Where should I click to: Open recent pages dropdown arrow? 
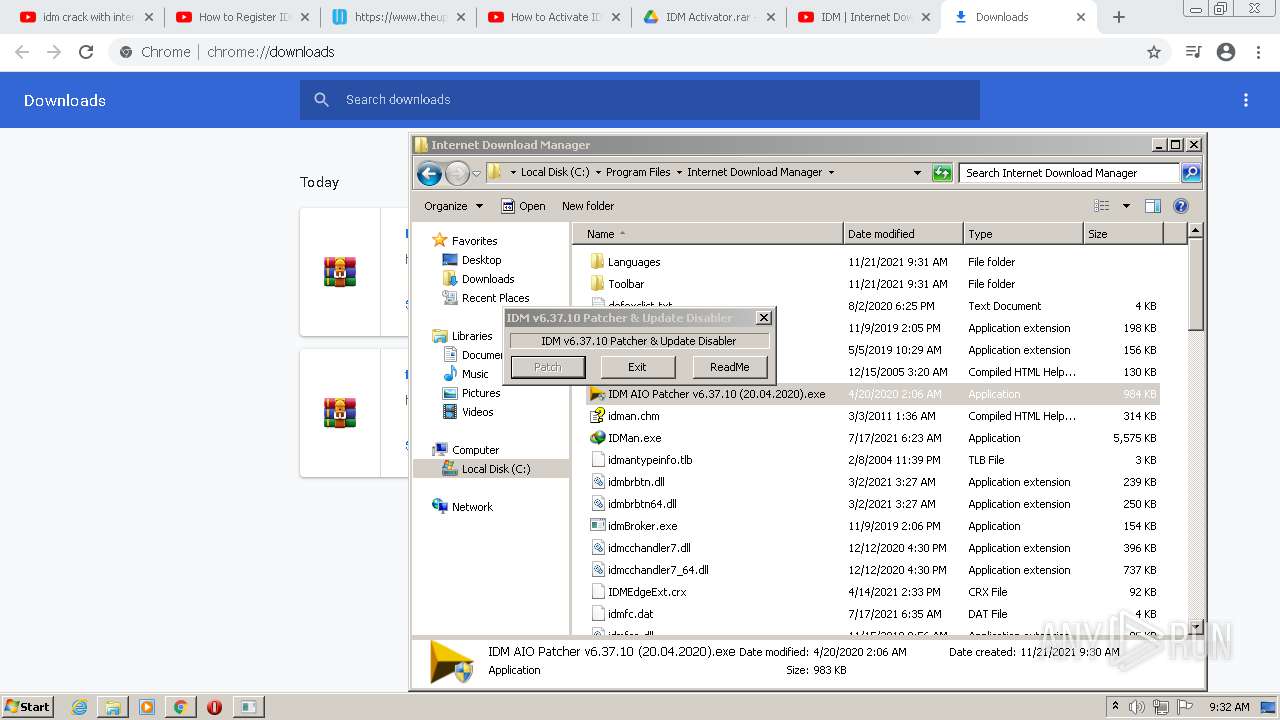pyautogui.click(x=476, y=173)
